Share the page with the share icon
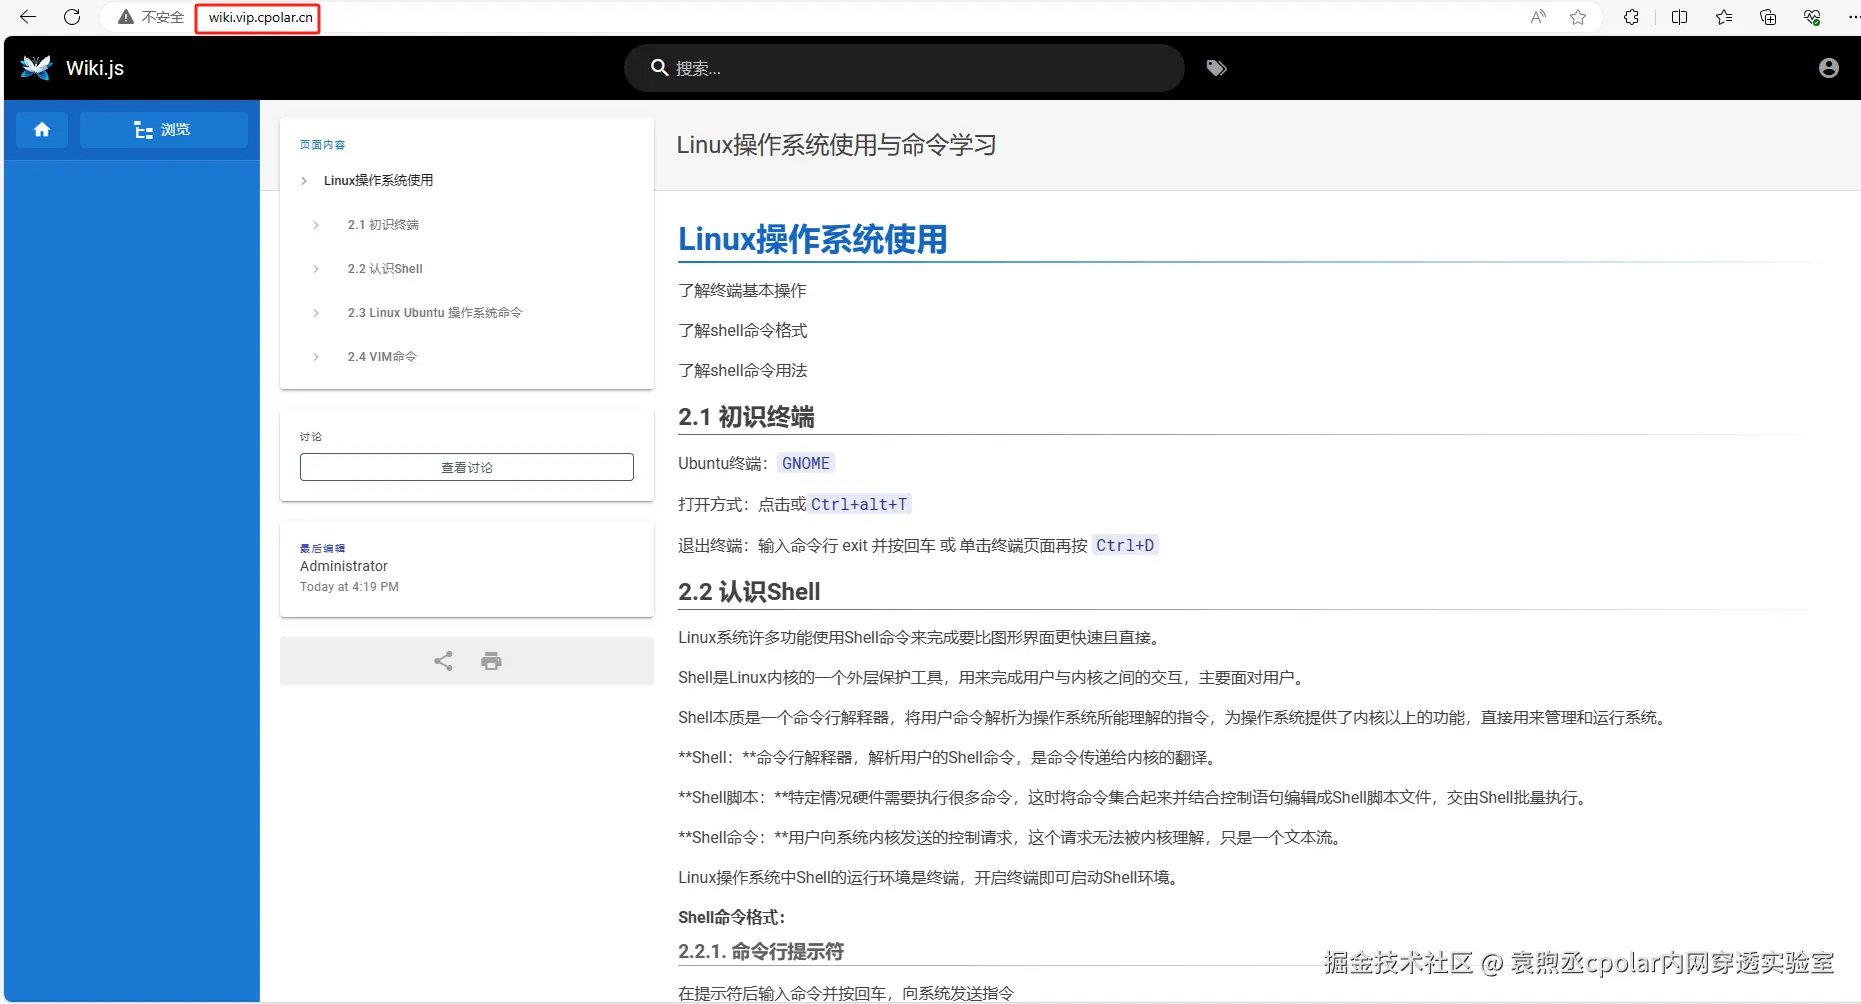Image resolution: width=1861 pixels, height=1004 pixels. 443,661
